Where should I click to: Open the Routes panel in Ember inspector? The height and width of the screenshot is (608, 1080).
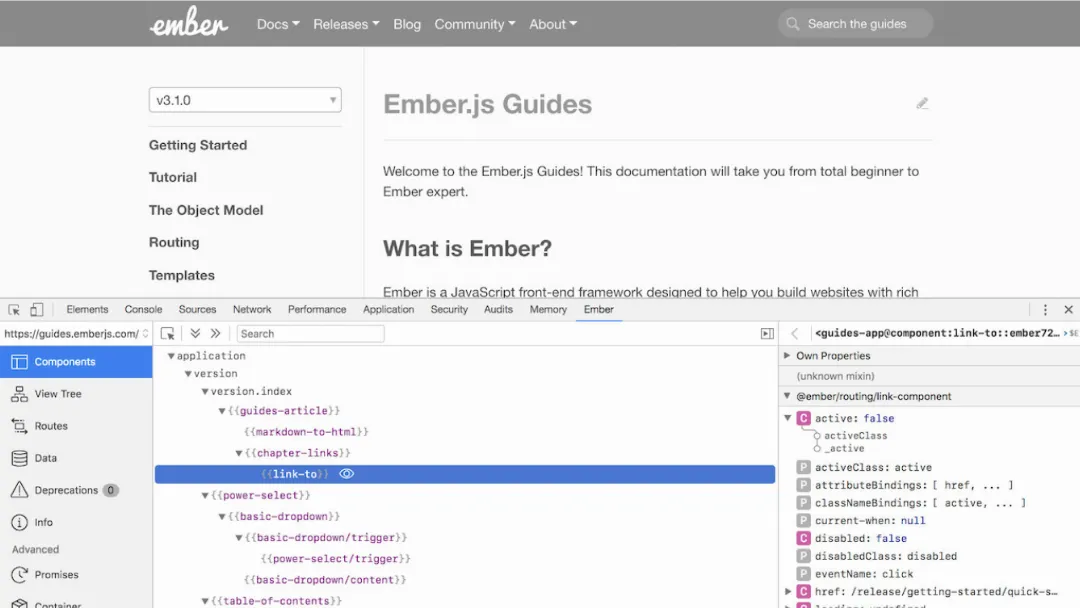[x=50, y=426]
